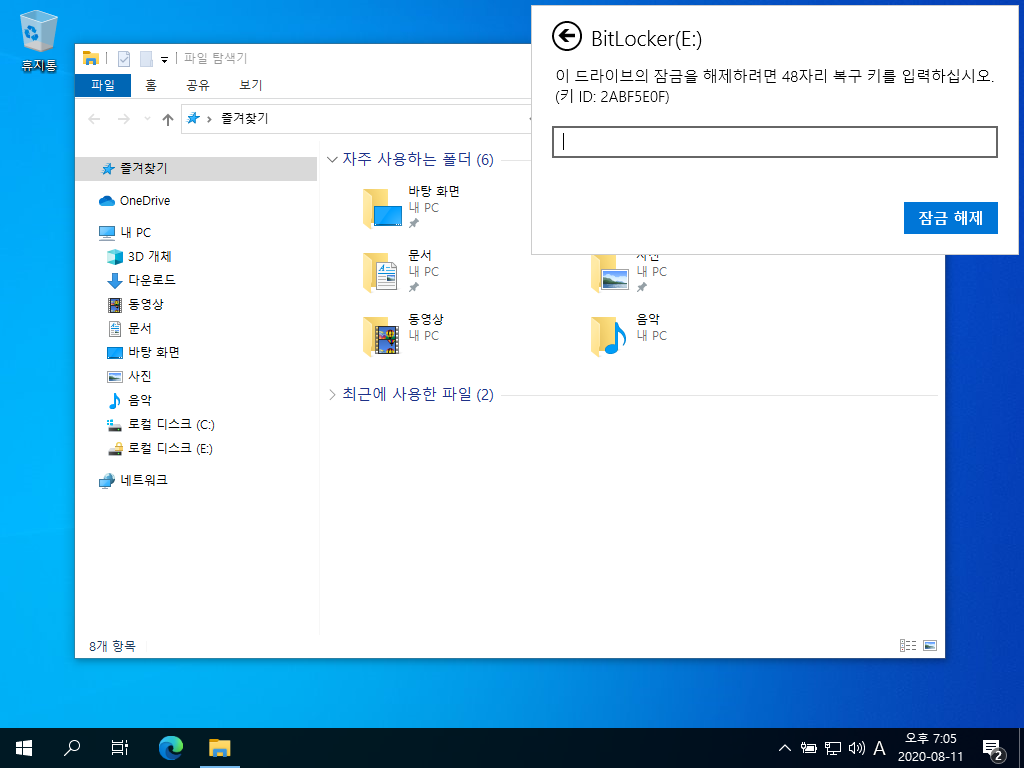Collapse the 자주 사용하는 폴더 (6) group
Viewport: 1024px width, 768px height.
point(332,159)
